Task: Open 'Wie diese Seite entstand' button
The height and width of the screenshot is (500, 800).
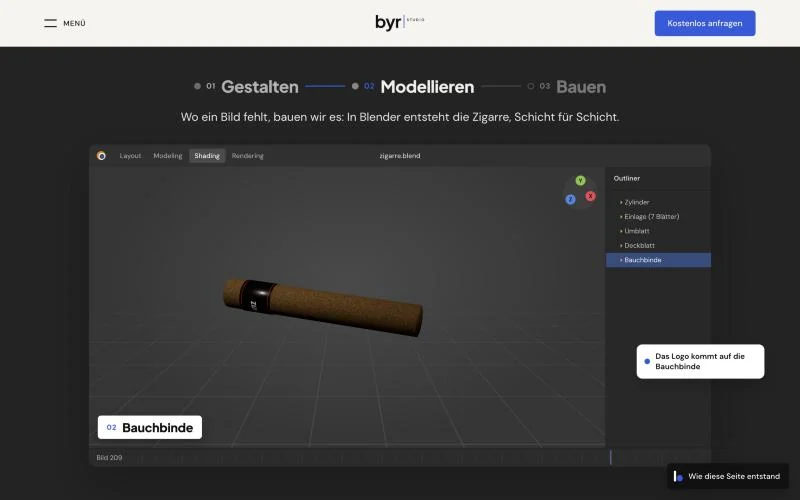Action: click(x=728, y=476)
